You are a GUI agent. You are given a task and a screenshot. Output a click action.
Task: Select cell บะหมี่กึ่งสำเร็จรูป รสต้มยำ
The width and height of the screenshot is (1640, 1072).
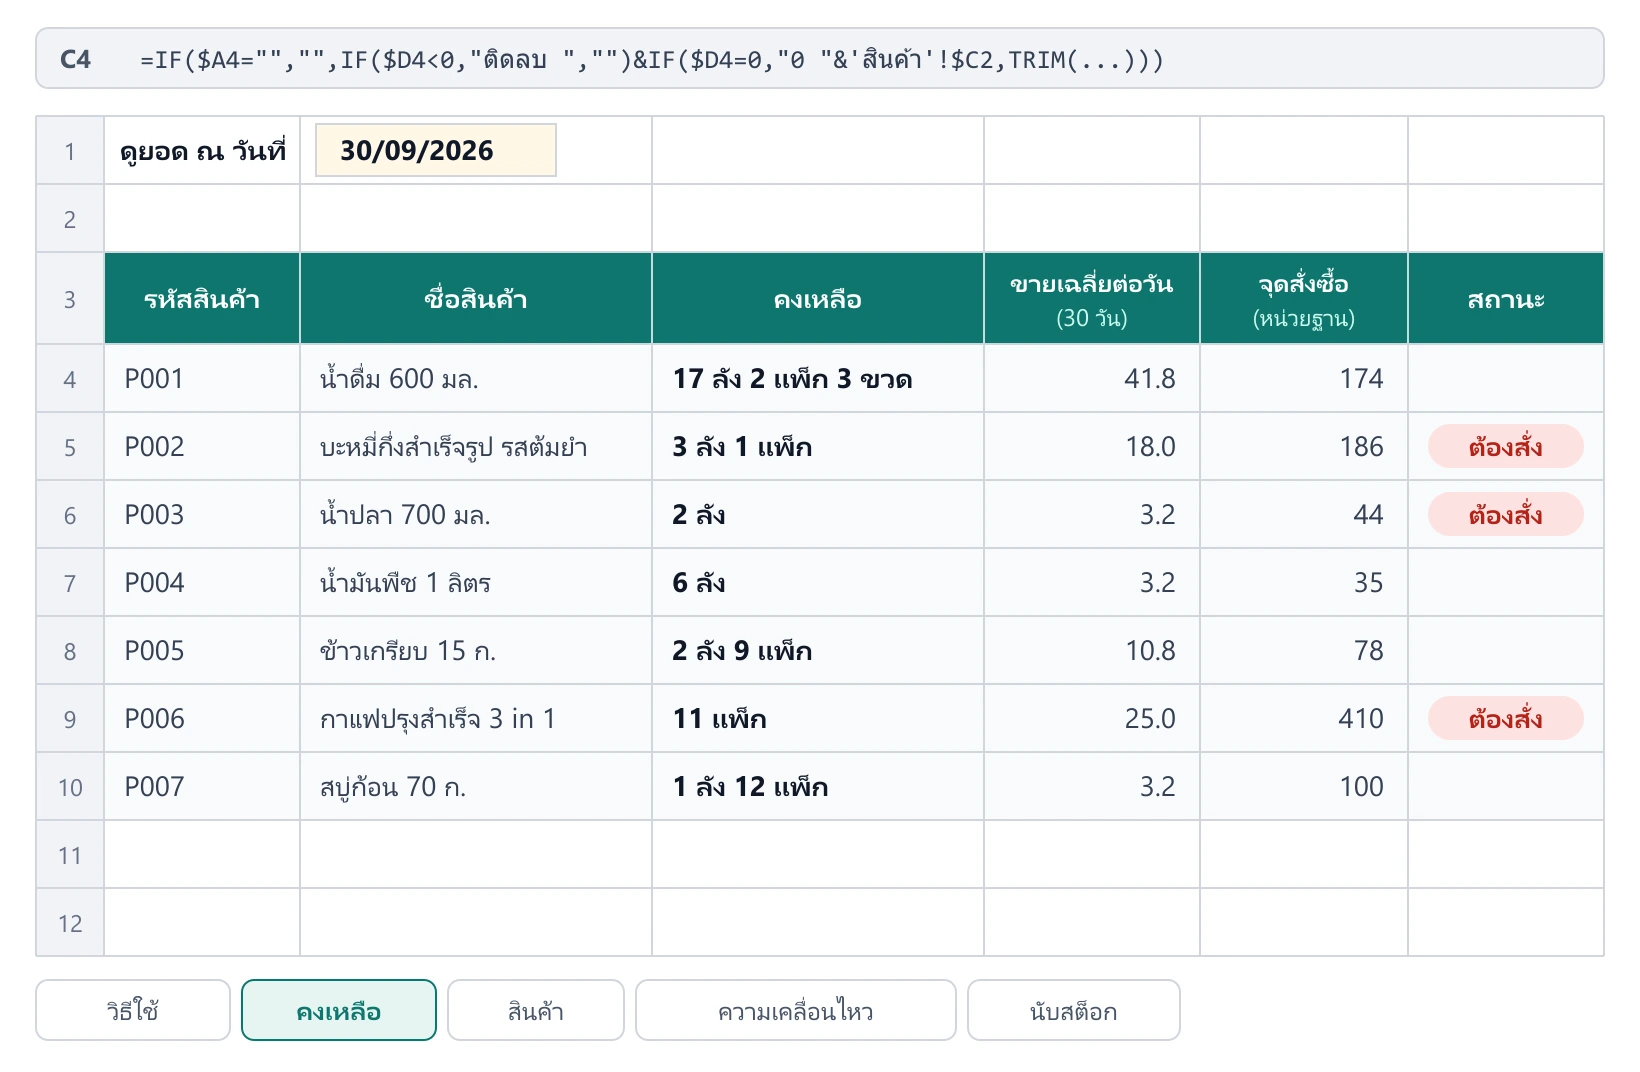point(476,447)
